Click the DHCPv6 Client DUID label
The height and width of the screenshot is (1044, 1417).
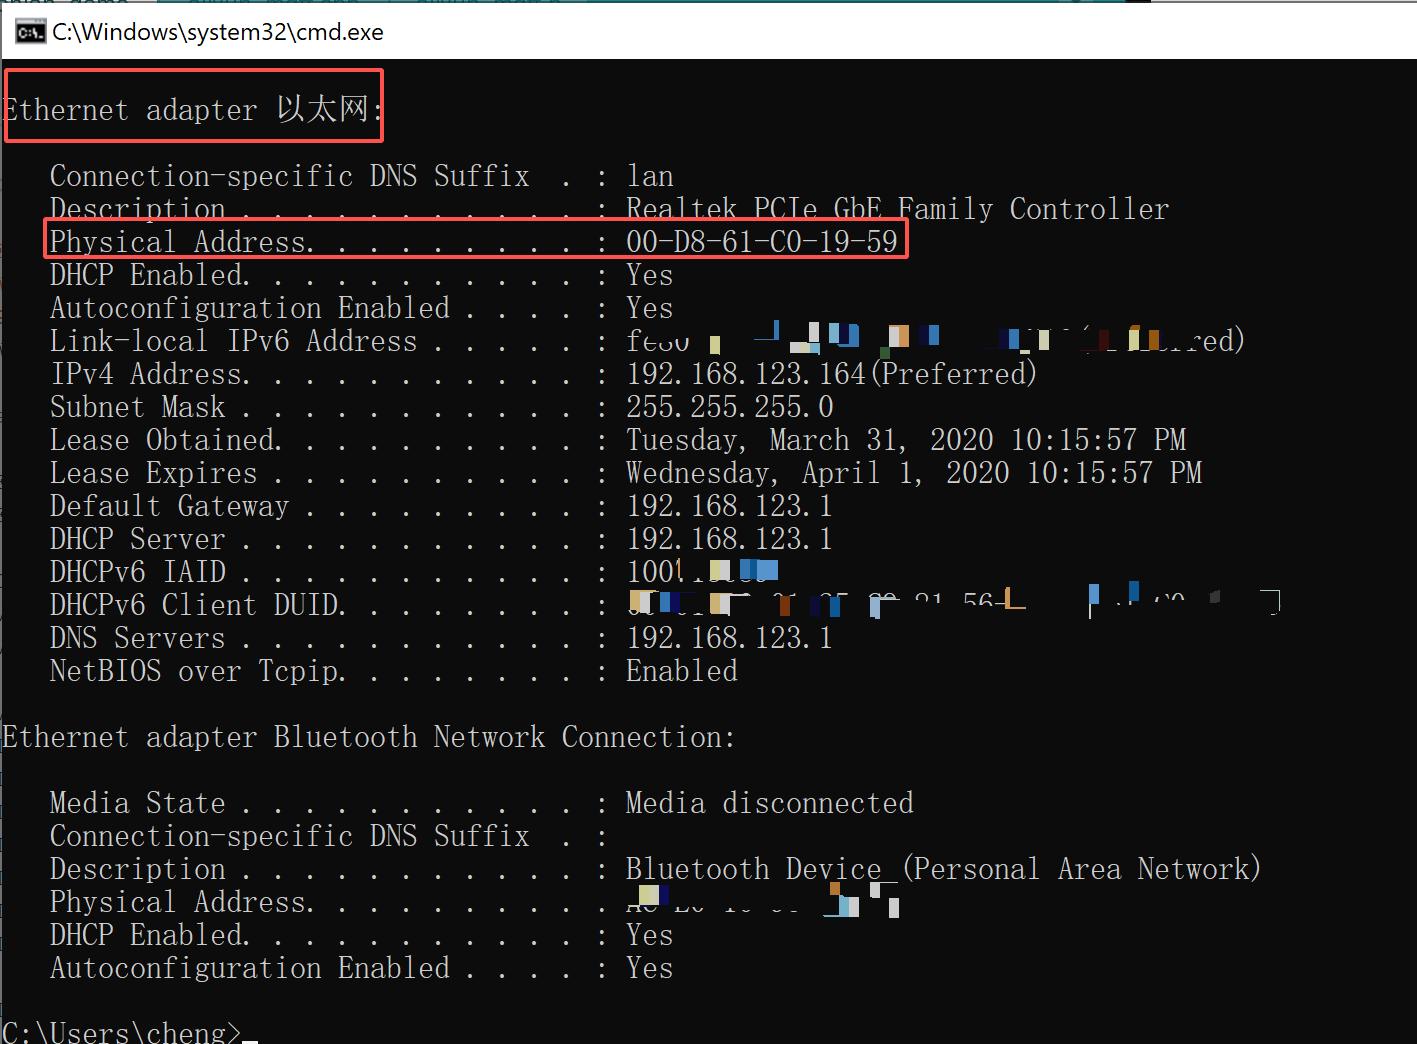tap(198, 605)
